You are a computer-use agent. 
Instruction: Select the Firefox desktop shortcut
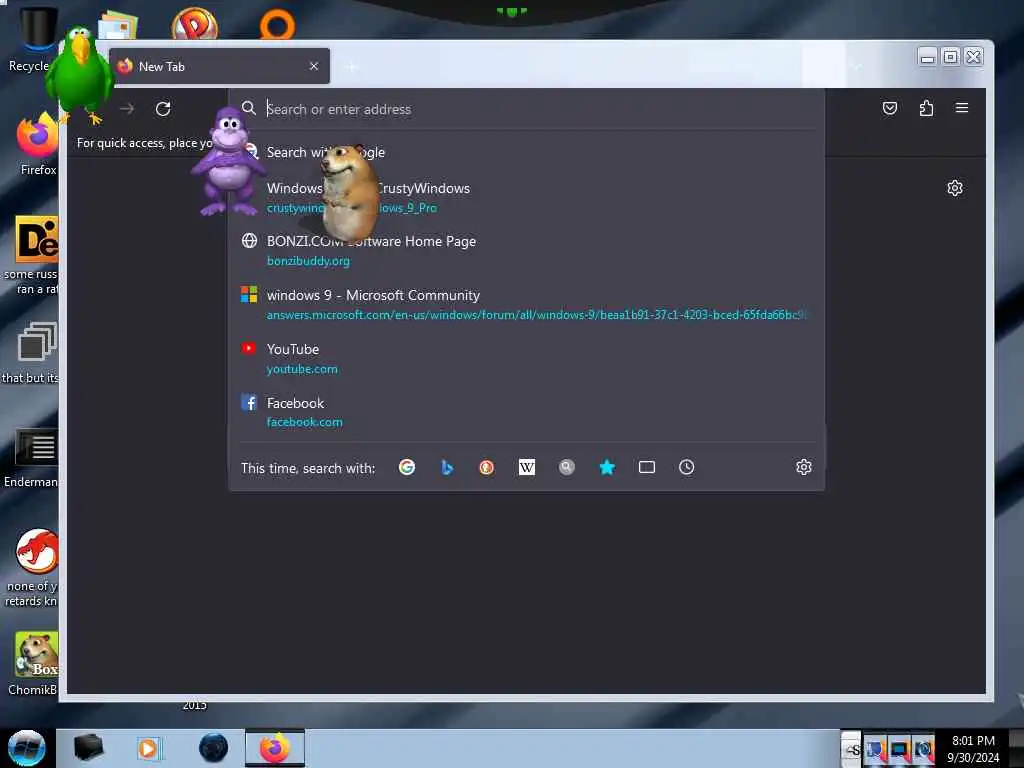pos(36,145)
